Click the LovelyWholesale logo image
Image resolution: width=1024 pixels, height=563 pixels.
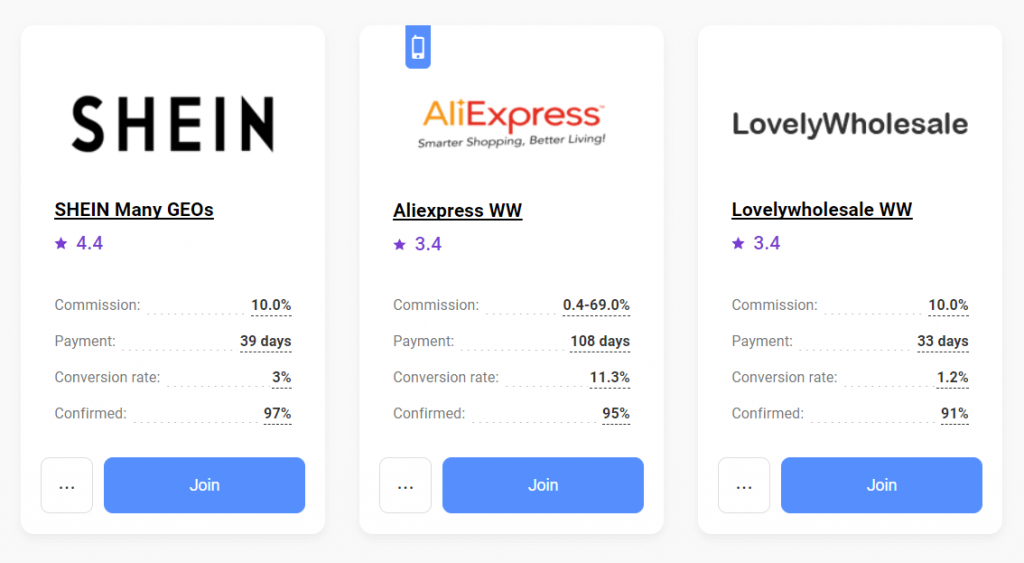850,124
